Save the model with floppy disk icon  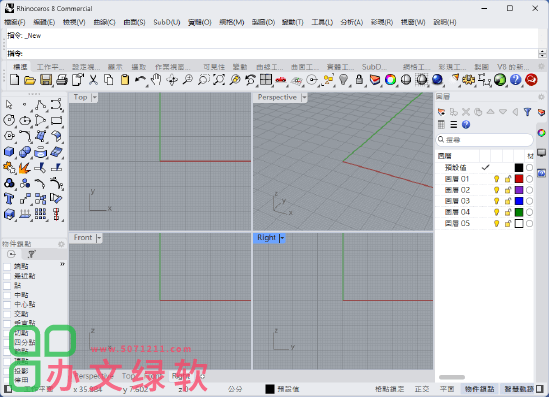point(46,80)
